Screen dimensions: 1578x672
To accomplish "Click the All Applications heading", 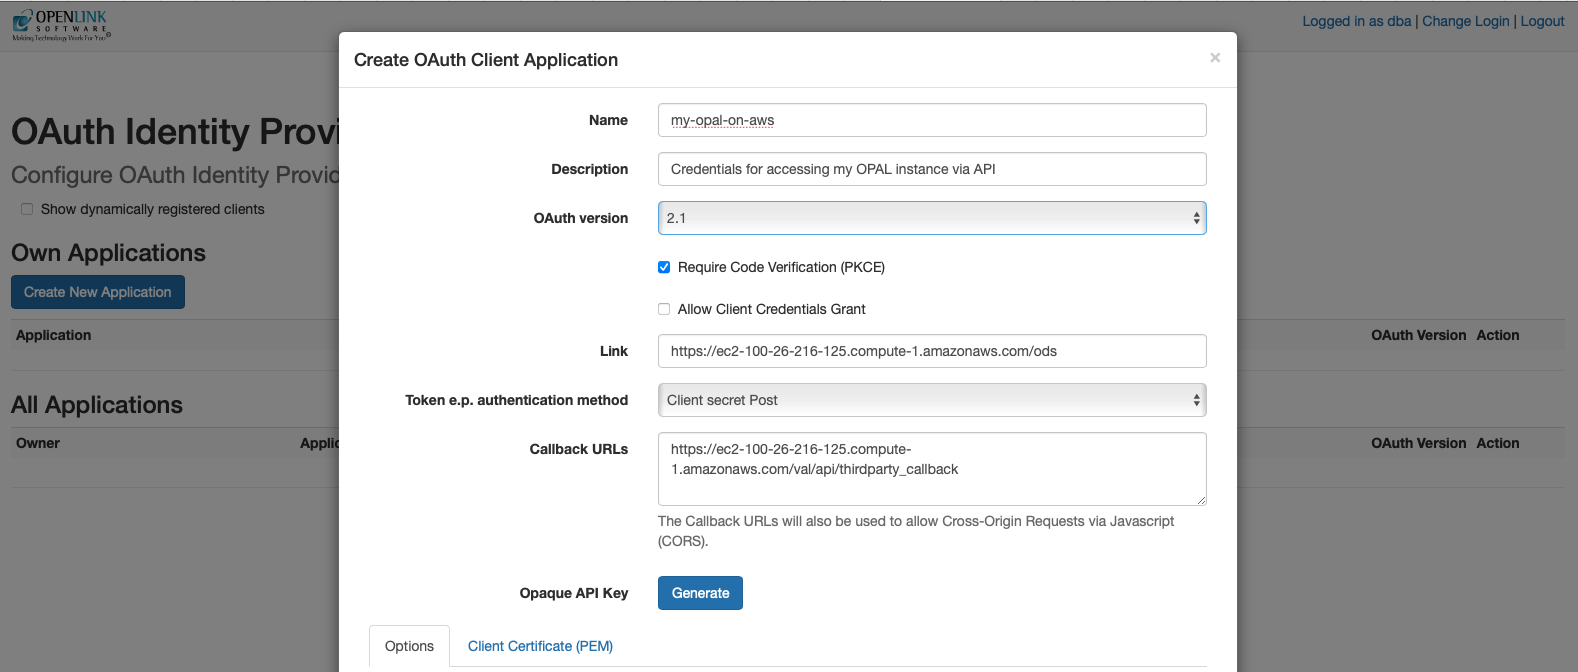I will pyautogui.click(x=97, y=405).
